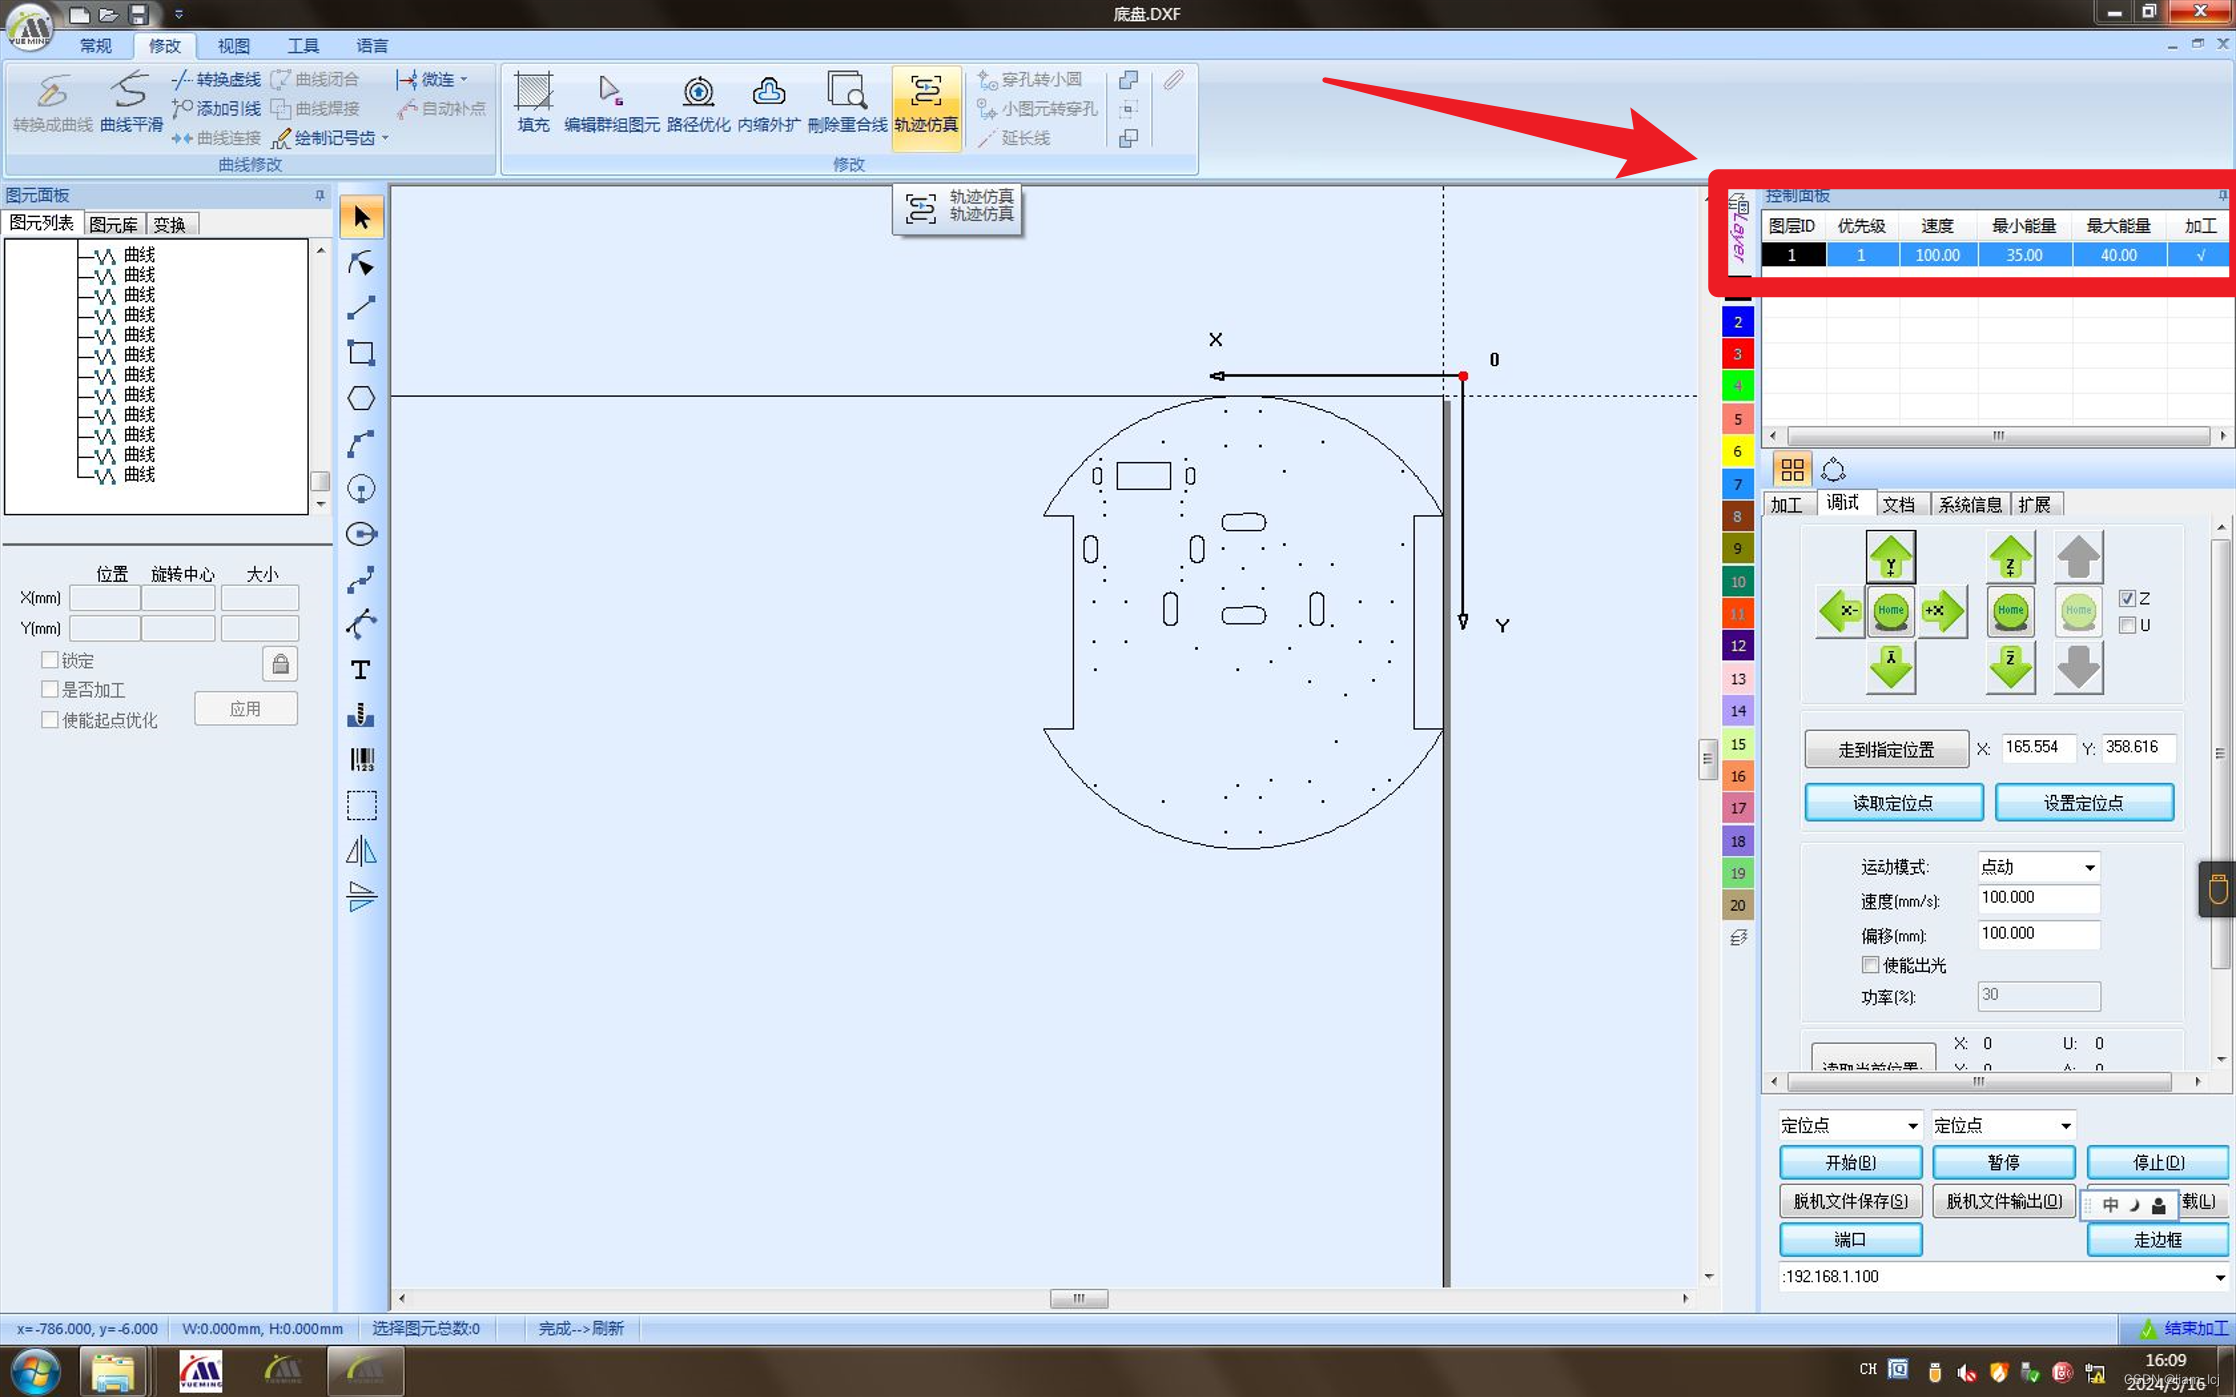Open the first 定位点 dropdown
This screenshot has height=1397, width=2236.
[1912, 1125]
